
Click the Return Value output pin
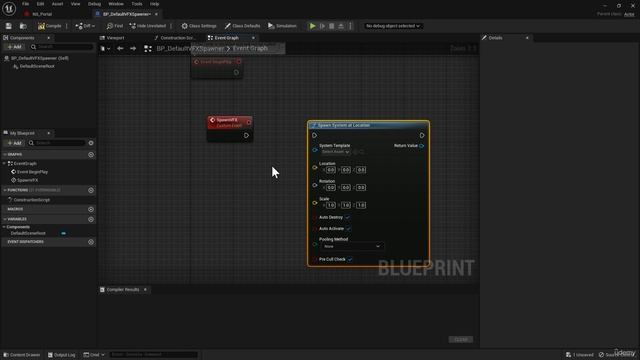click(422, 146)
